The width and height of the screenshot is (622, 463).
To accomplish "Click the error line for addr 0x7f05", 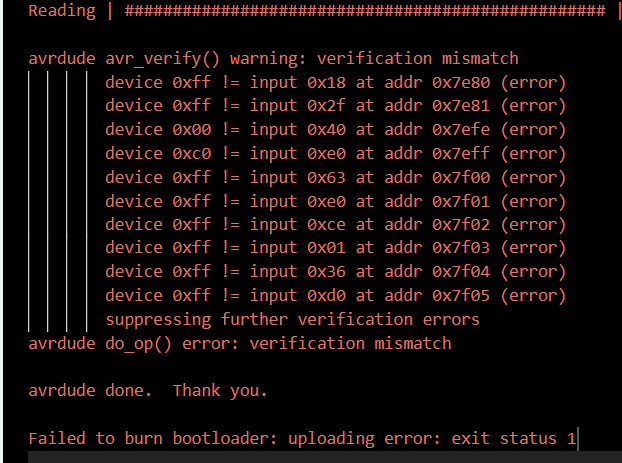I will point(336,296).
